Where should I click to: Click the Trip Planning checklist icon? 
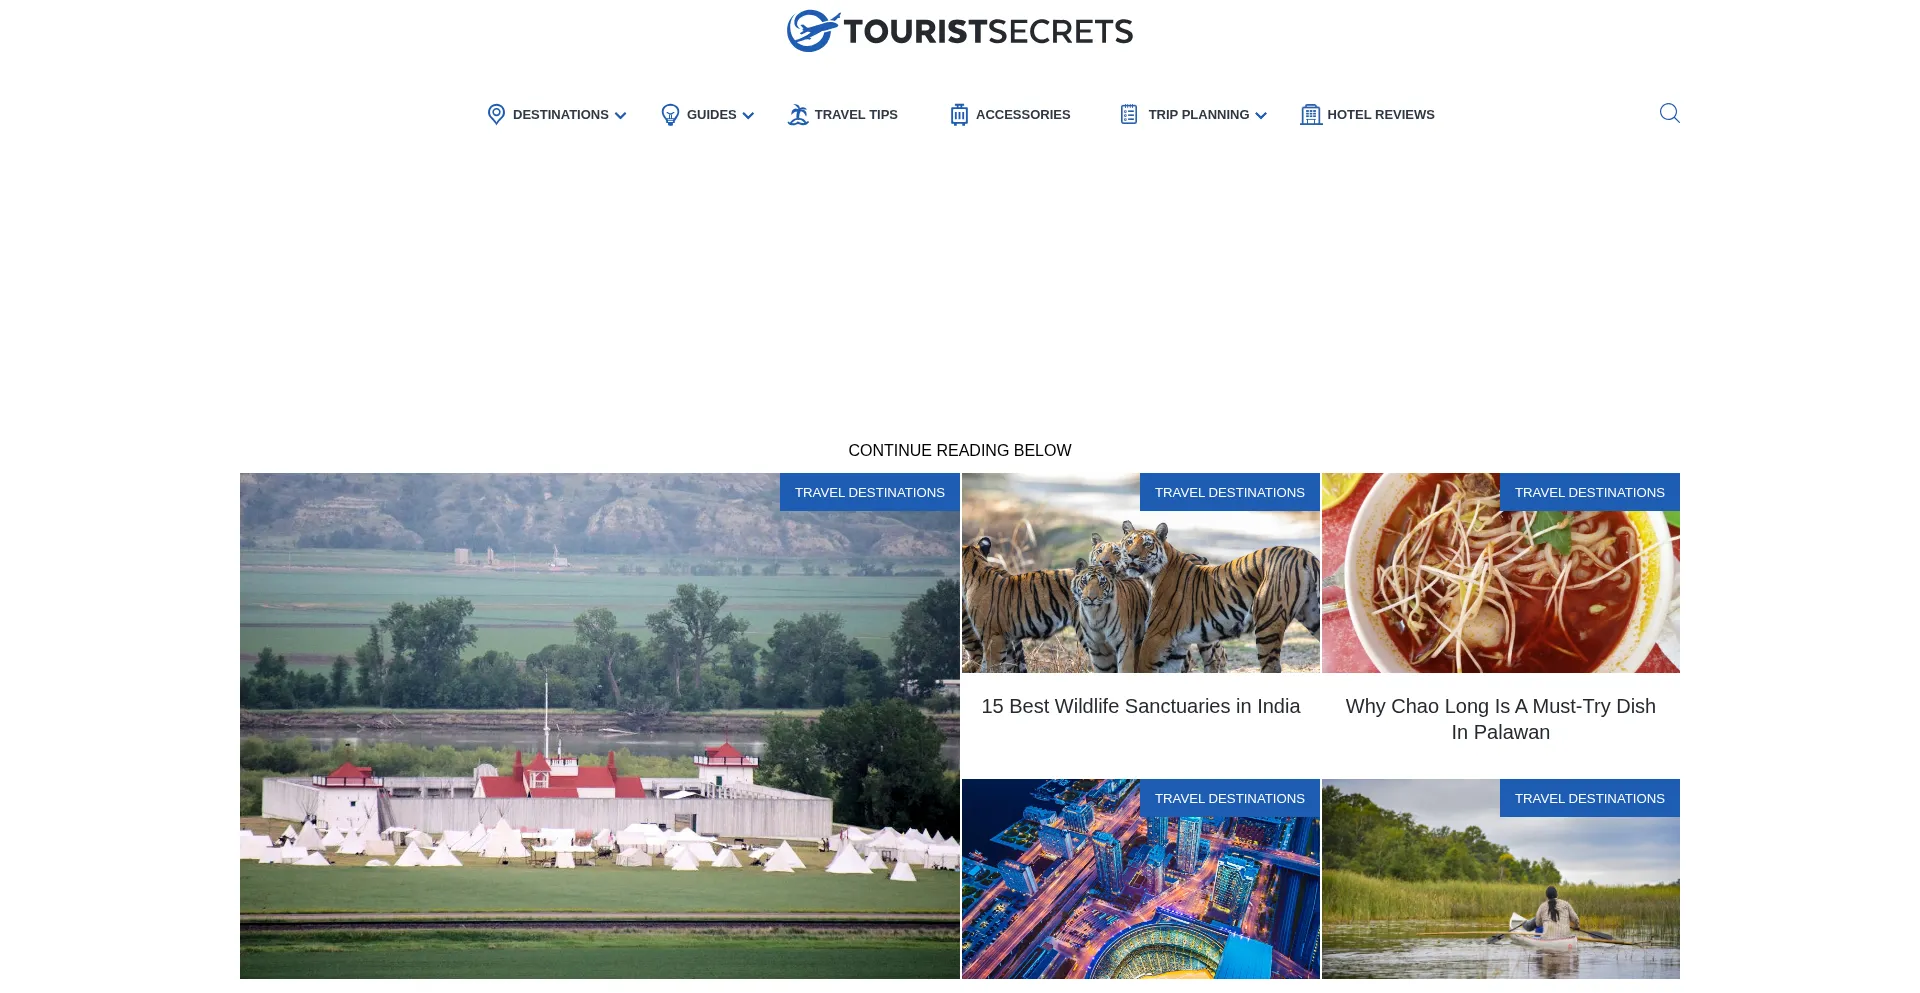tap(1129, 114)
